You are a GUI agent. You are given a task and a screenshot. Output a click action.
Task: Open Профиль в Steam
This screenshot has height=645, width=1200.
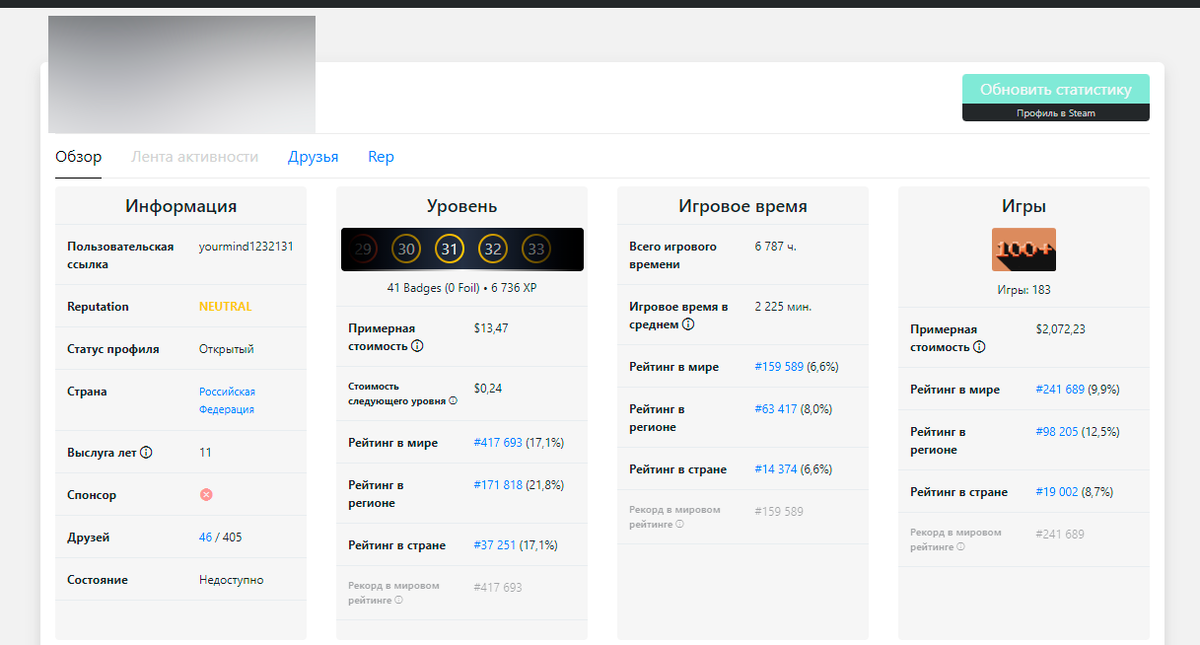click(1056, 112)
